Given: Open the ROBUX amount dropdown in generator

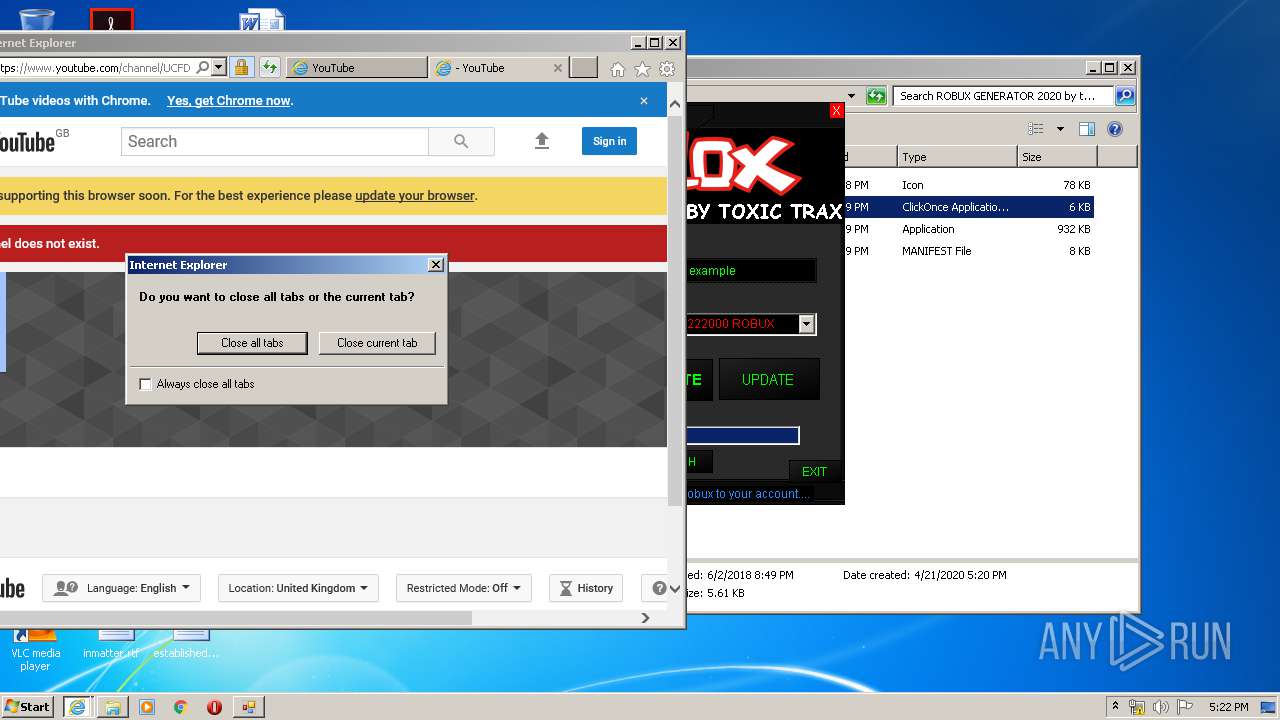Looking at the screenshot, I should [806, 323].
